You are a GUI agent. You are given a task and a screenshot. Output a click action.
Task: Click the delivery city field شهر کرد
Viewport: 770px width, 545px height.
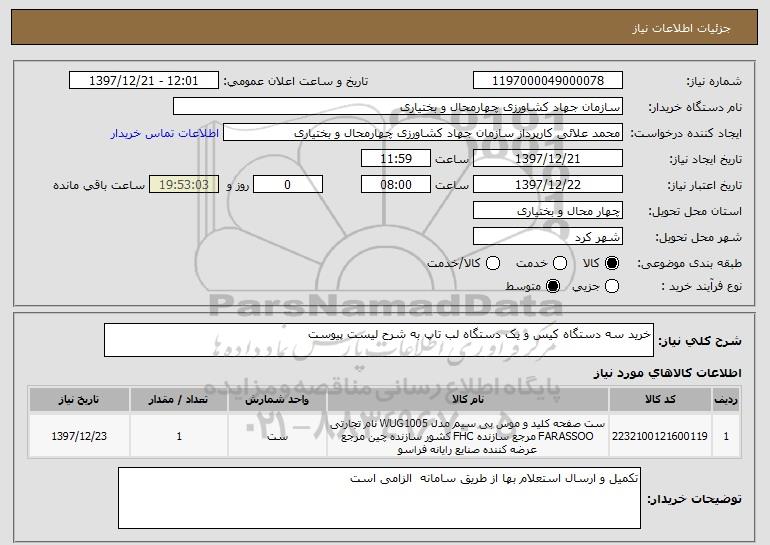pyautogui.click(x=548, y=237)
